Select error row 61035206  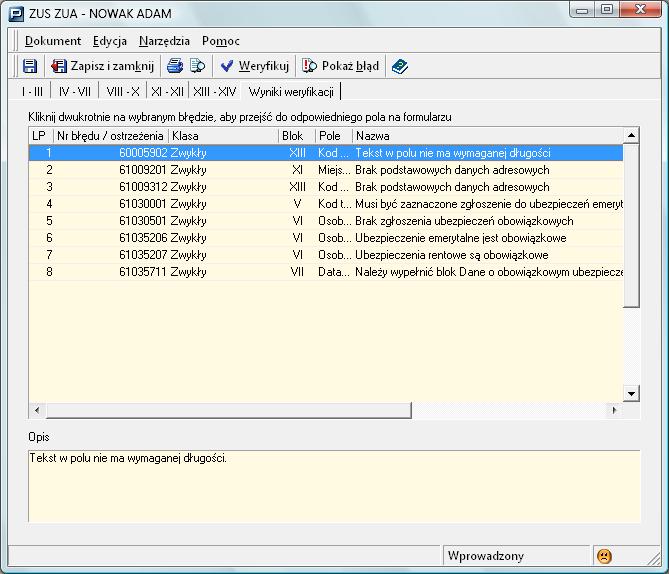pos(326,238)
